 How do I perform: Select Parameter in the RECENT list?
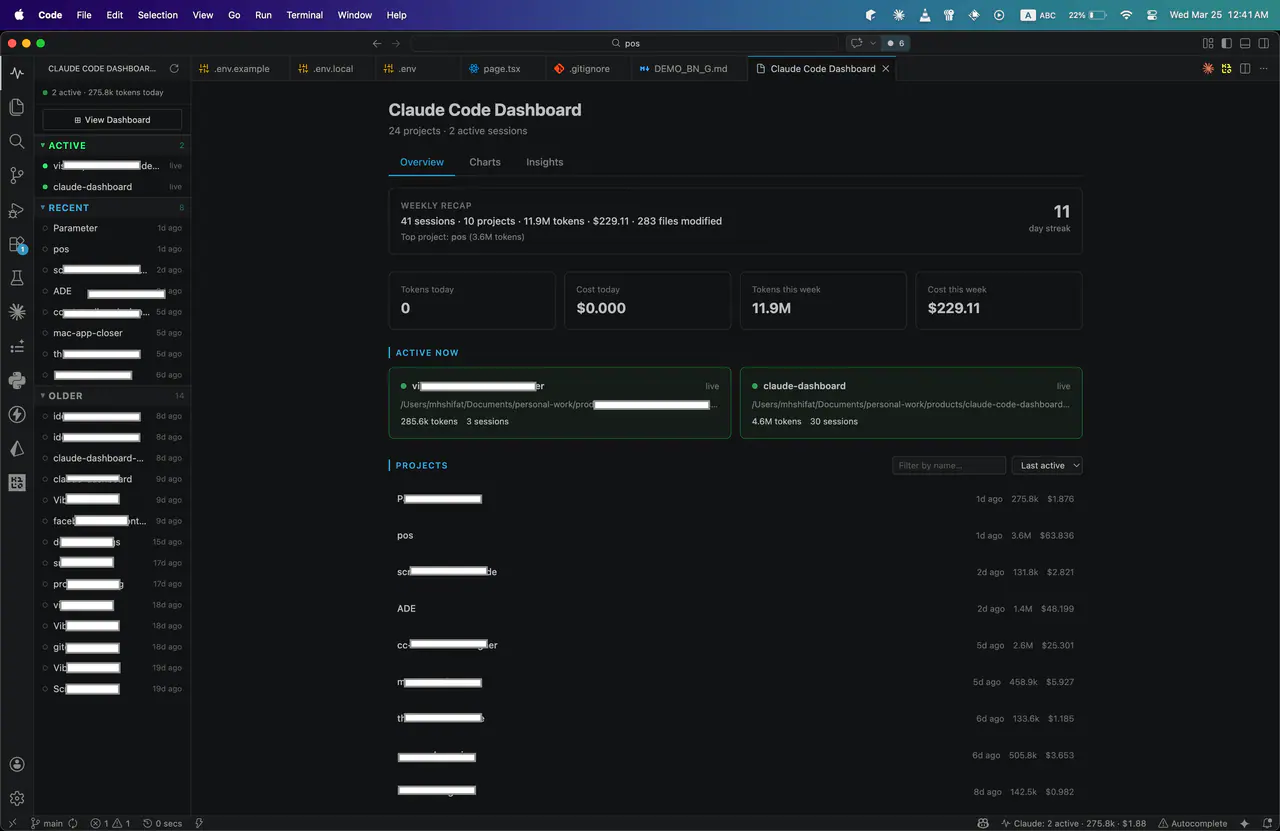tap(112, 228)
